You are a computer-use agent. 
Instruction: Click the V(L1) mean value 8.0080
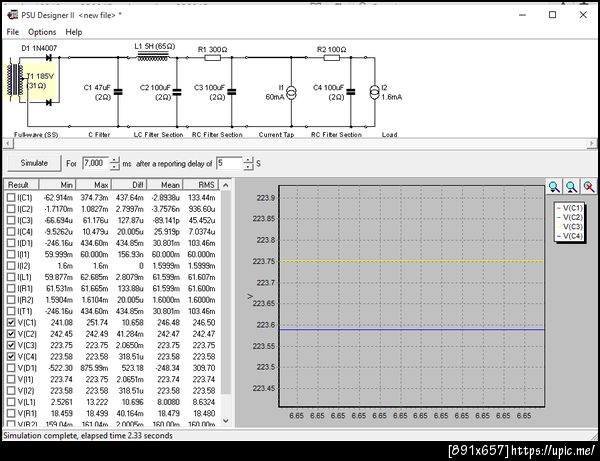[168, 402]
